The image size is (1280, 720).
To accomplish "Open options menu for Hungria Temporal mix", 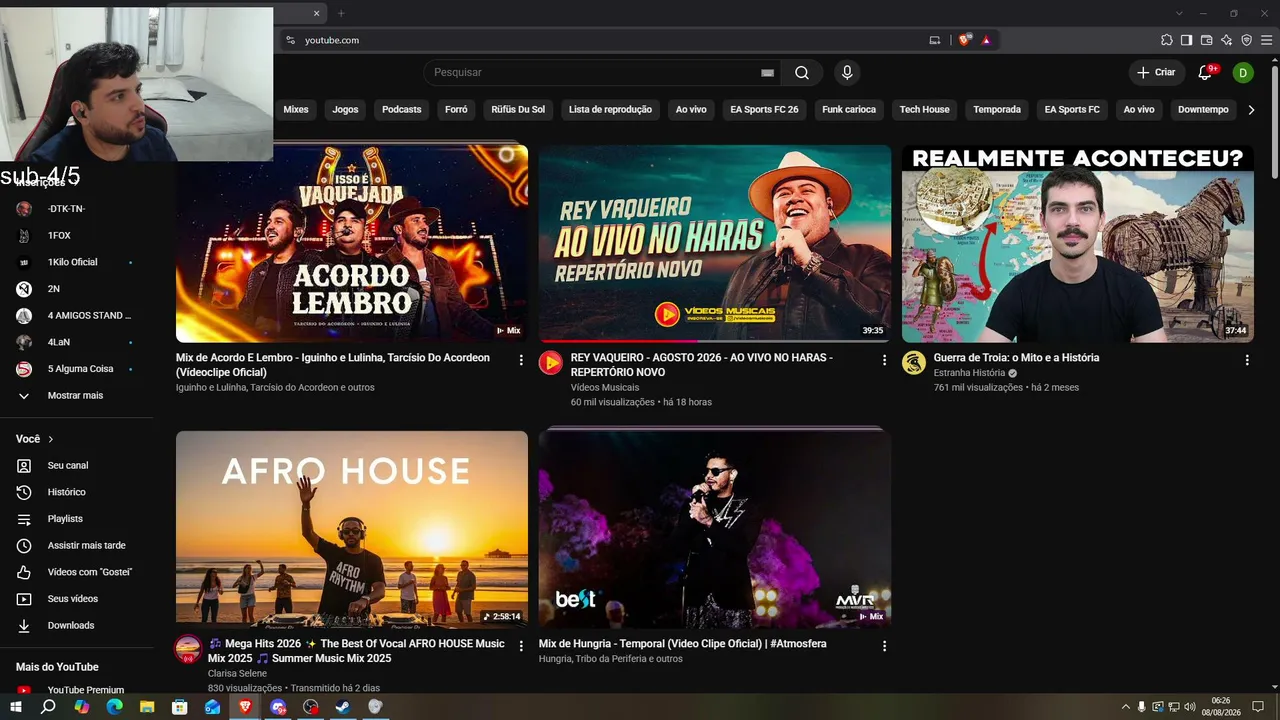I will pos(884,646).
